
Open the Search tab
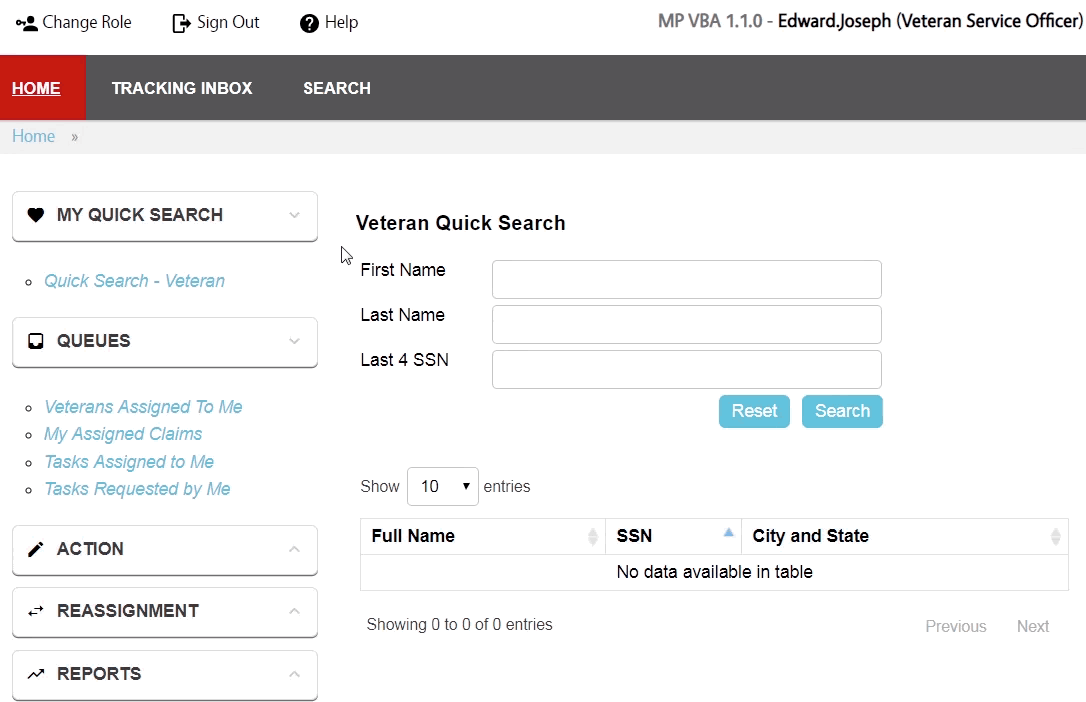click(x=336, y=88)
